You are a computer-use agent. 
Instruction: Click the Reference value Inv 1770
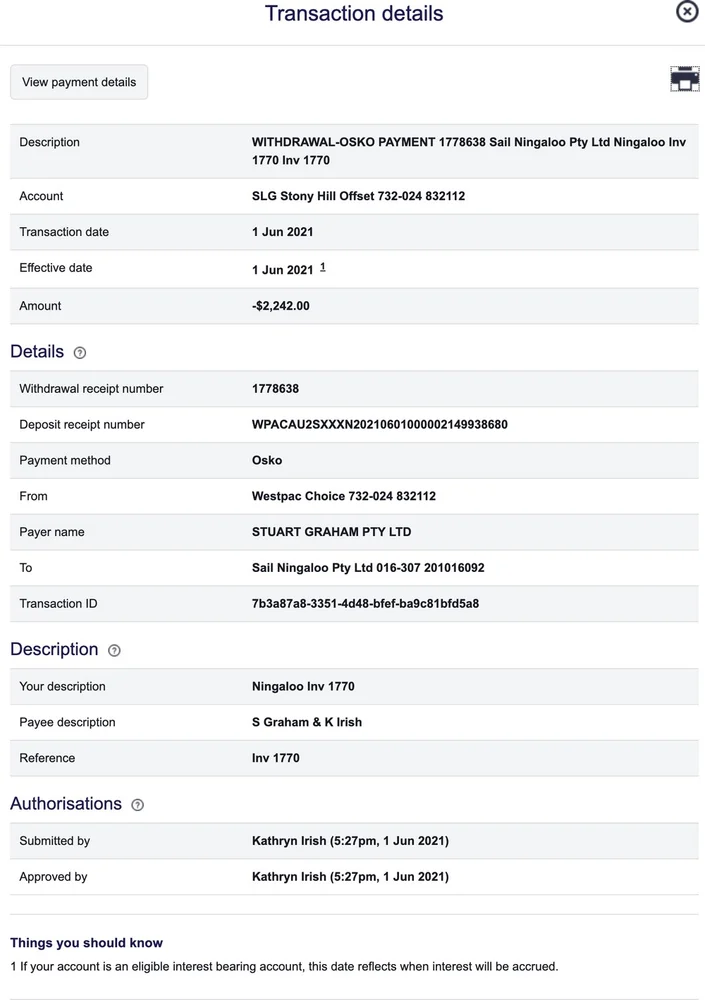(276, 758)
